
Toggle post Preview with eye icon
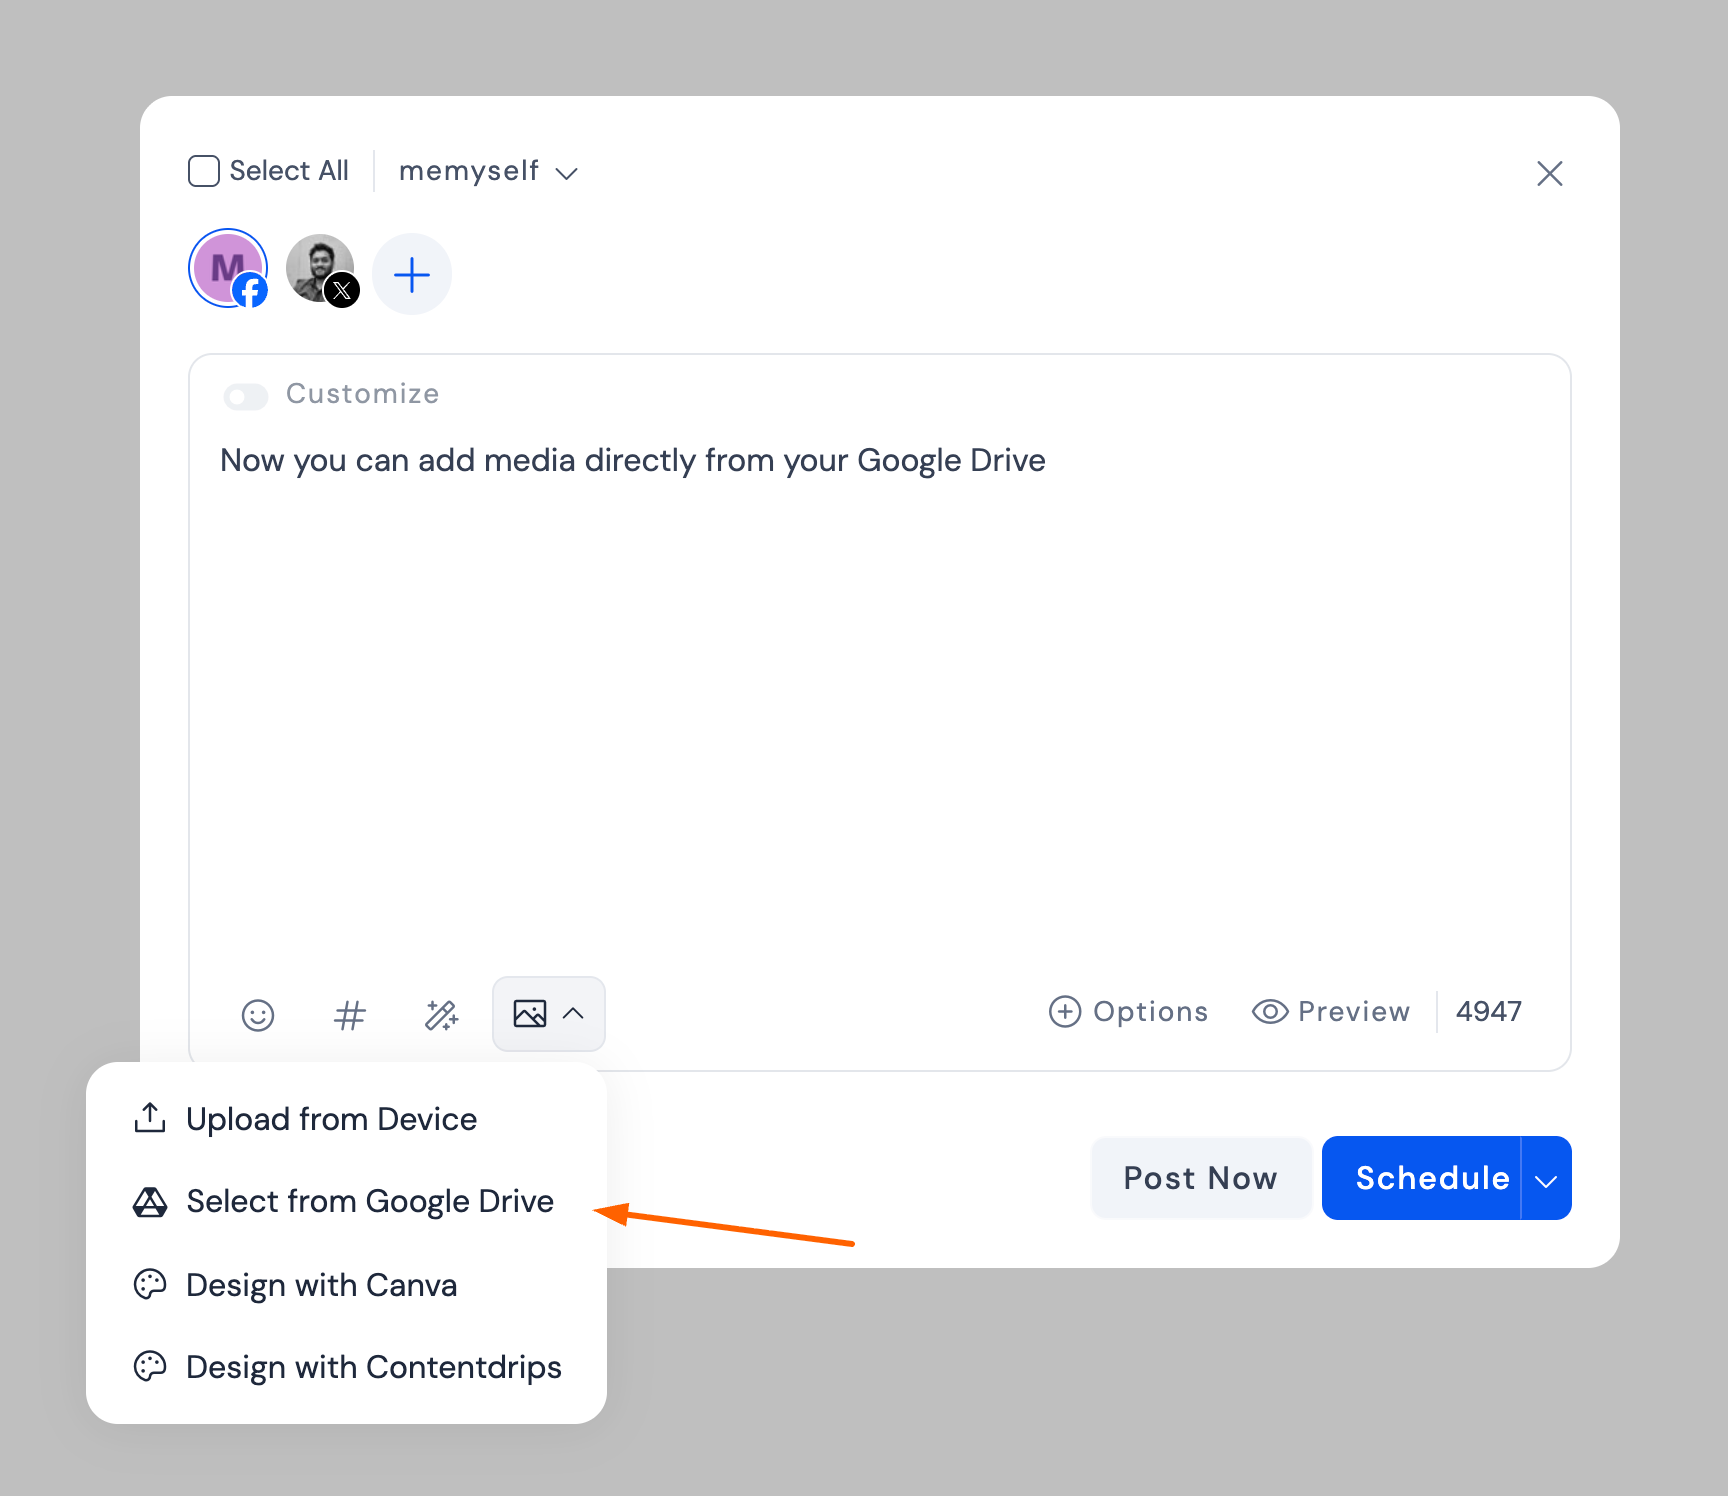(x=1269, y=1012)
